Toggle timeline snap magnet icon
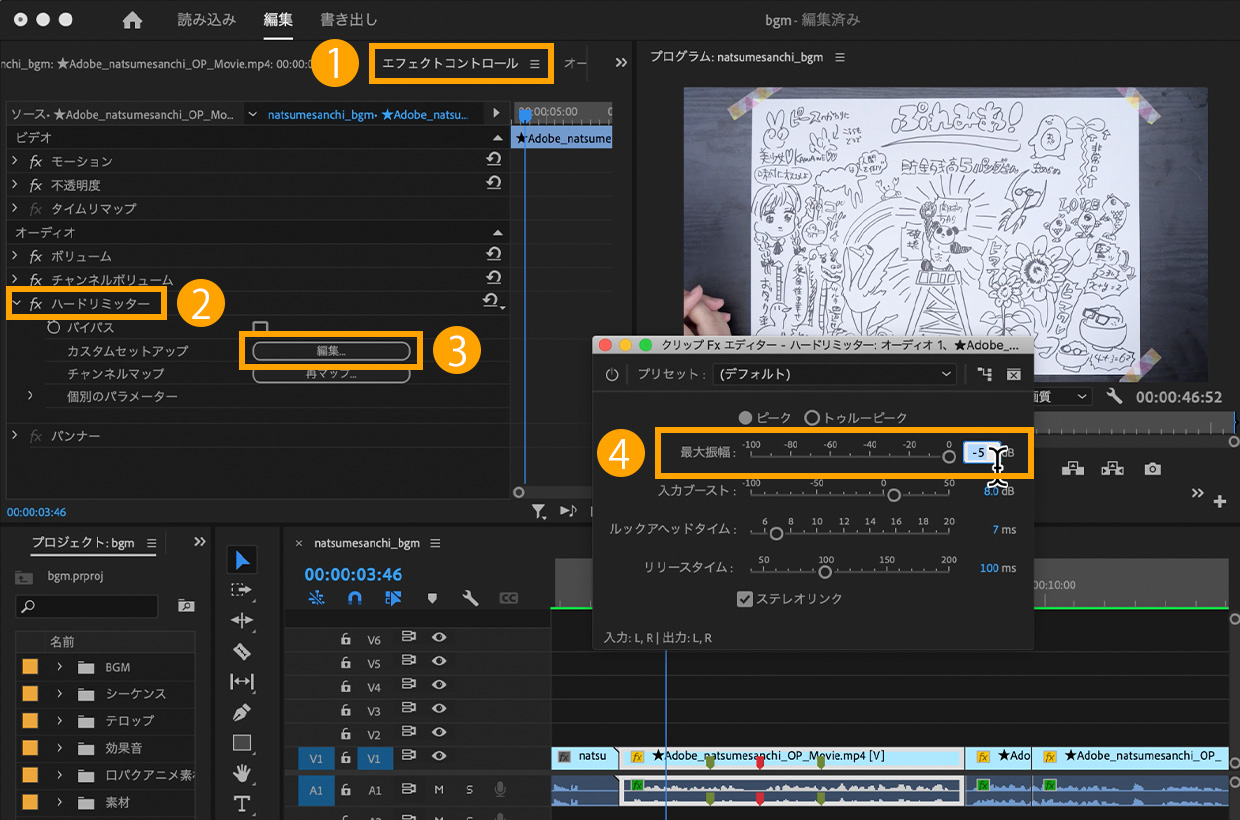Viewport: 1240px width, 820px height. (x=355, y=598)
